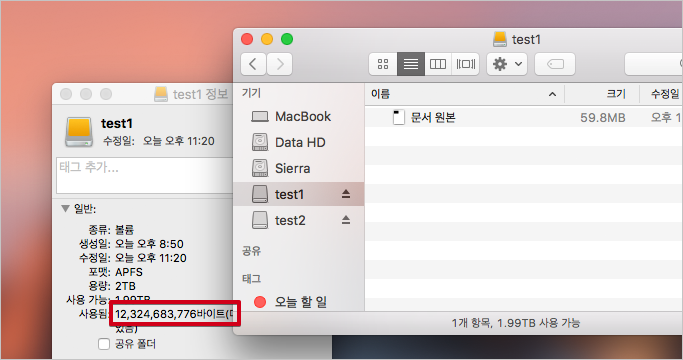Image resolution: width=683 pixels, height=360 pixels.
Task: Switch Finder to icon view
Action: tap(383, 65)
